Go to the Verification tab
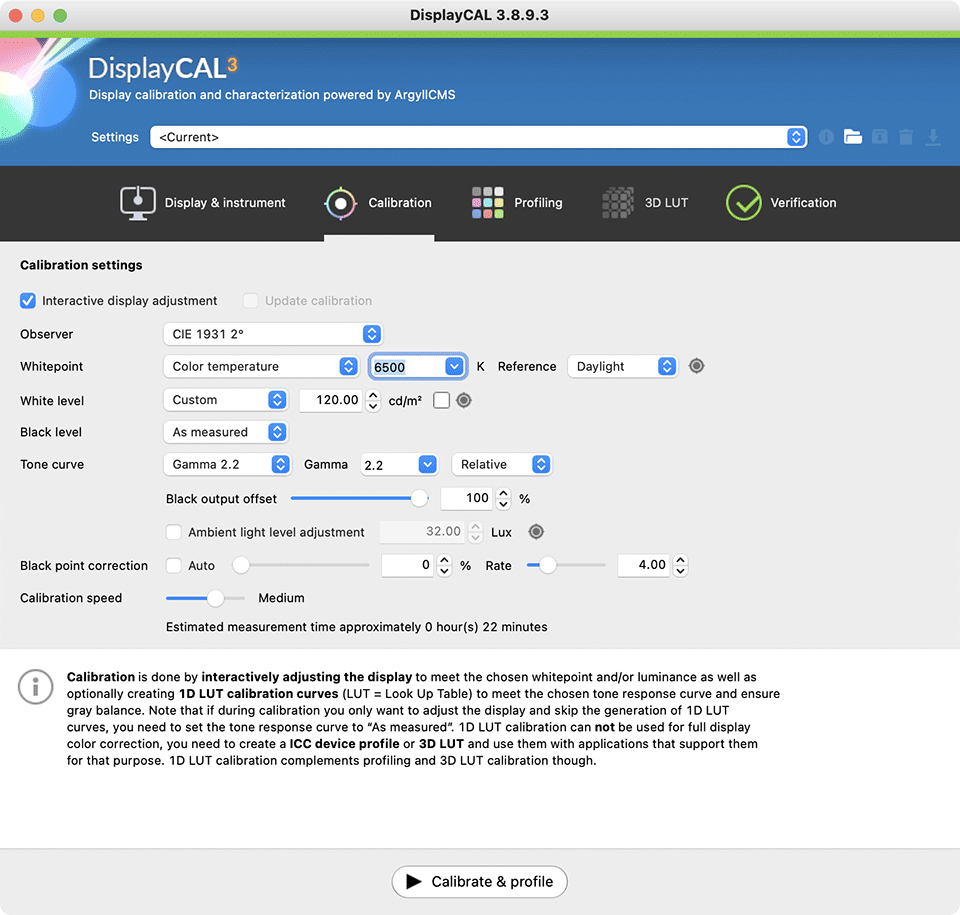 781,203
